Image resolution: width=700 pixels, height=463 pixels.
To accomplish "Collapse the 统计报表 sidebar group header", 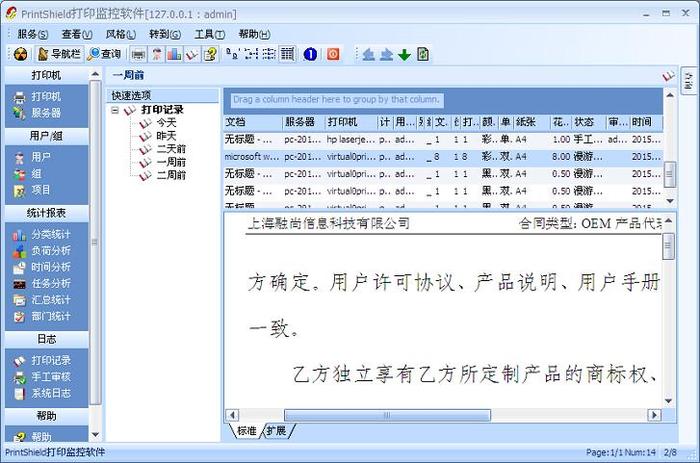I will click(x=46, y=213).
